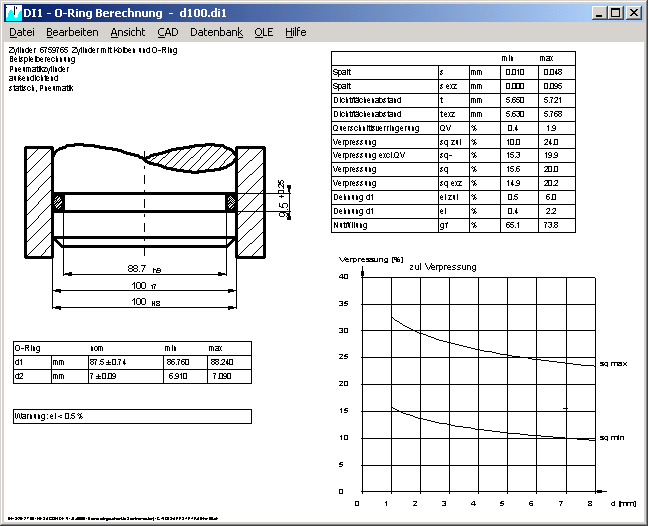
Task: Maximize the DI1 window
Action: pyautogui.click(x=614, y=13)
